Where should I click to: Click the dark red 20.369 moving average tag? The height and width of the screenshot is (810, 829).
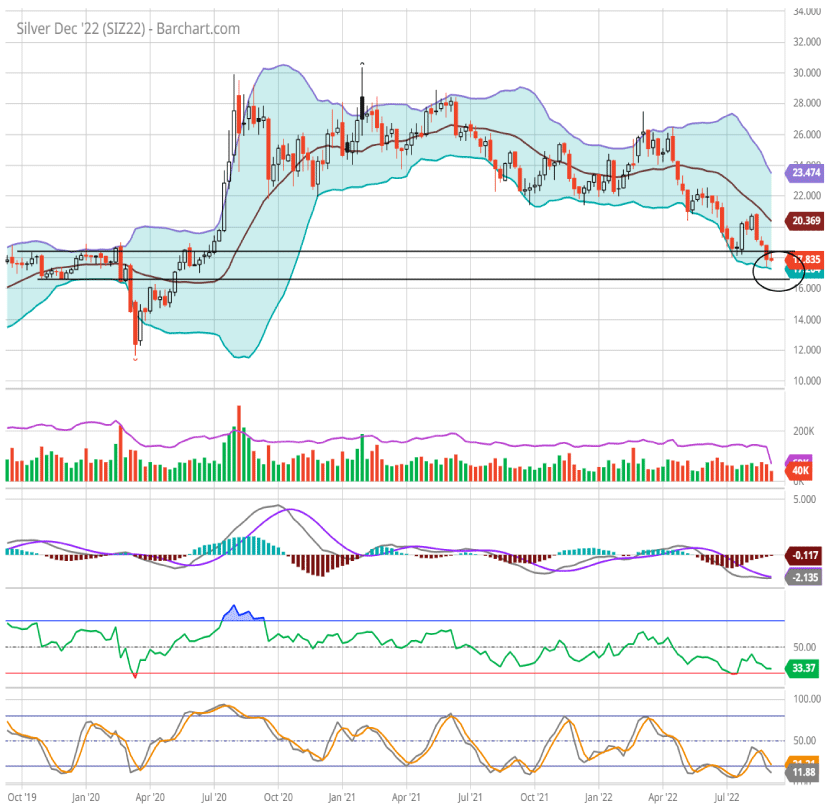[x=805, y=220]
